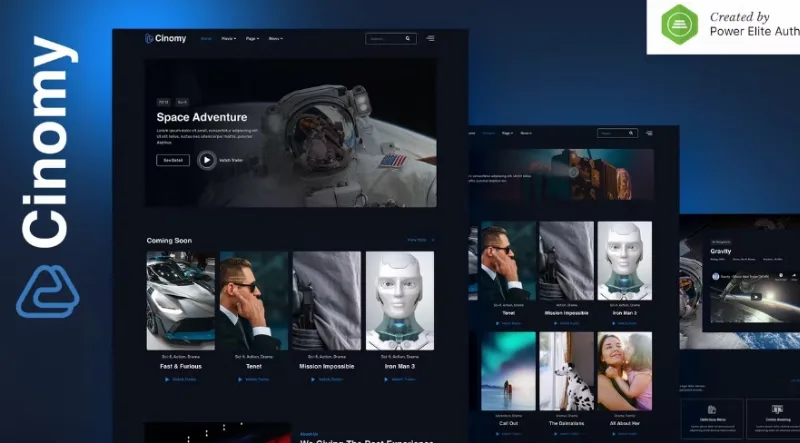Click play icon under Iron Man 3 in Coming Soon

coord(386,380)
